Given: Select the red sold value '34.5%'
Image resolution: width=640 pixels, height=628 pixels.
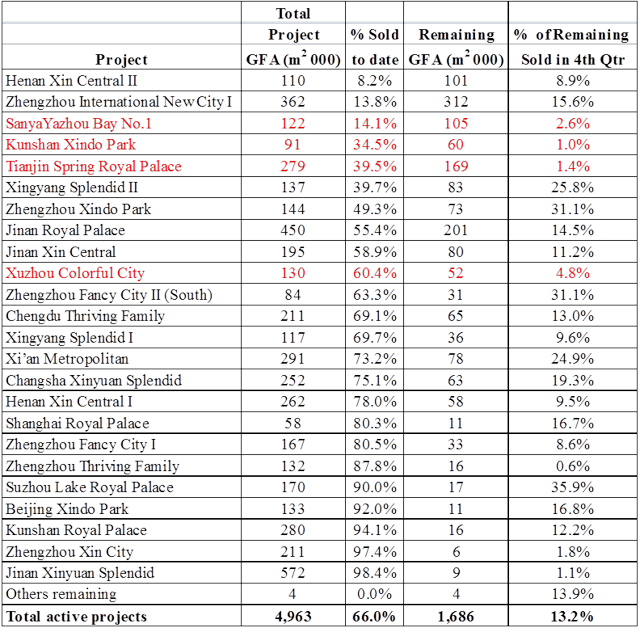Looking at the screenshot, I should pyautogui.click(x=375, y=145).
